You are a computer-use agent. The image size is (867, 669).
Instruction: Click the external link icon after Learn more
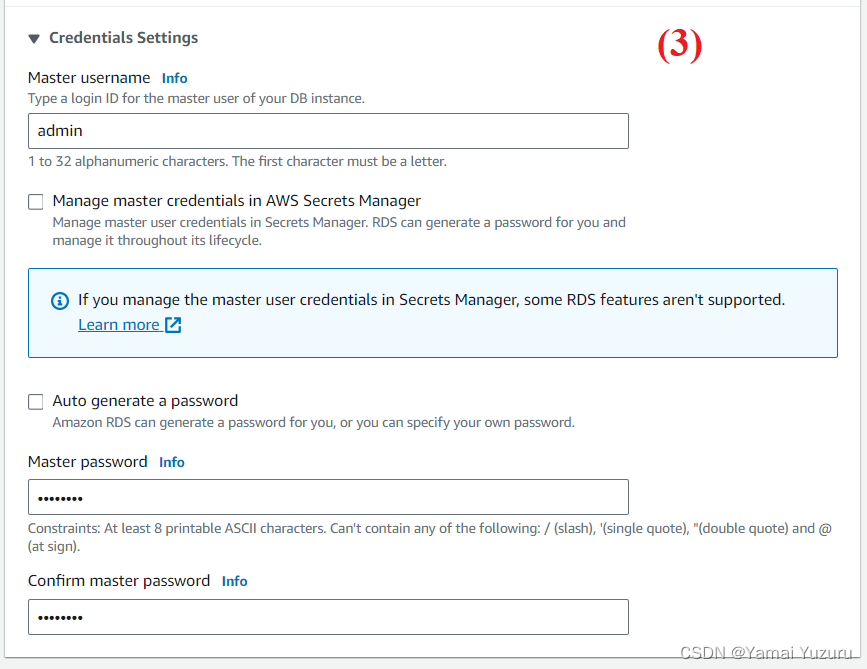click(173, 325)
